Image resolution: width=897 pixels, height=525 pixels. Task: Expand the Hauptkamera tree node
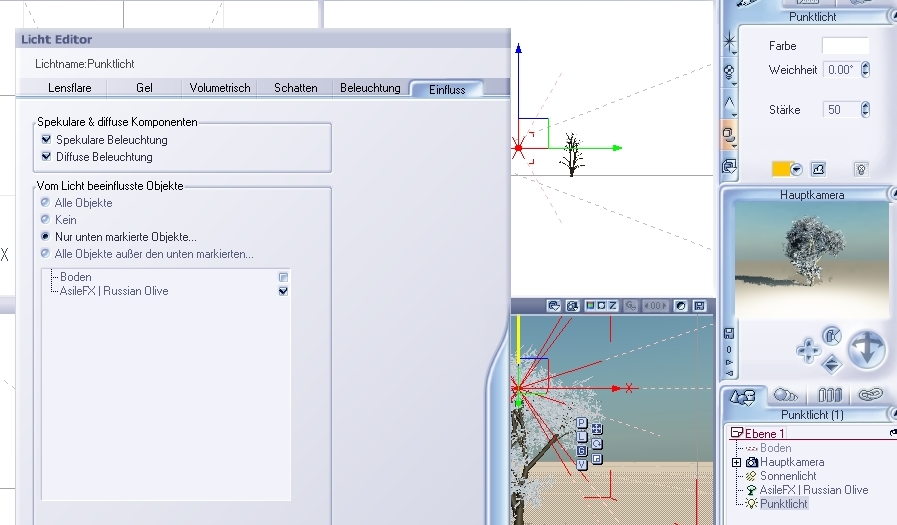736,462
